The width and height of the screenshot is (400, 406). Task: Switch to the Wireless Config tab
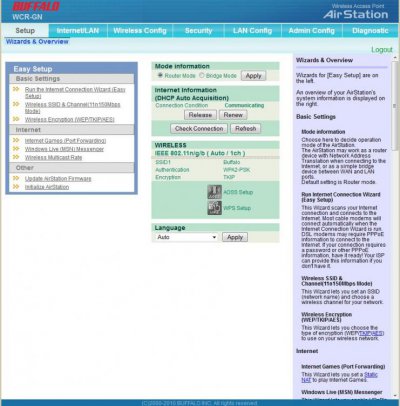tap(140, 31)
